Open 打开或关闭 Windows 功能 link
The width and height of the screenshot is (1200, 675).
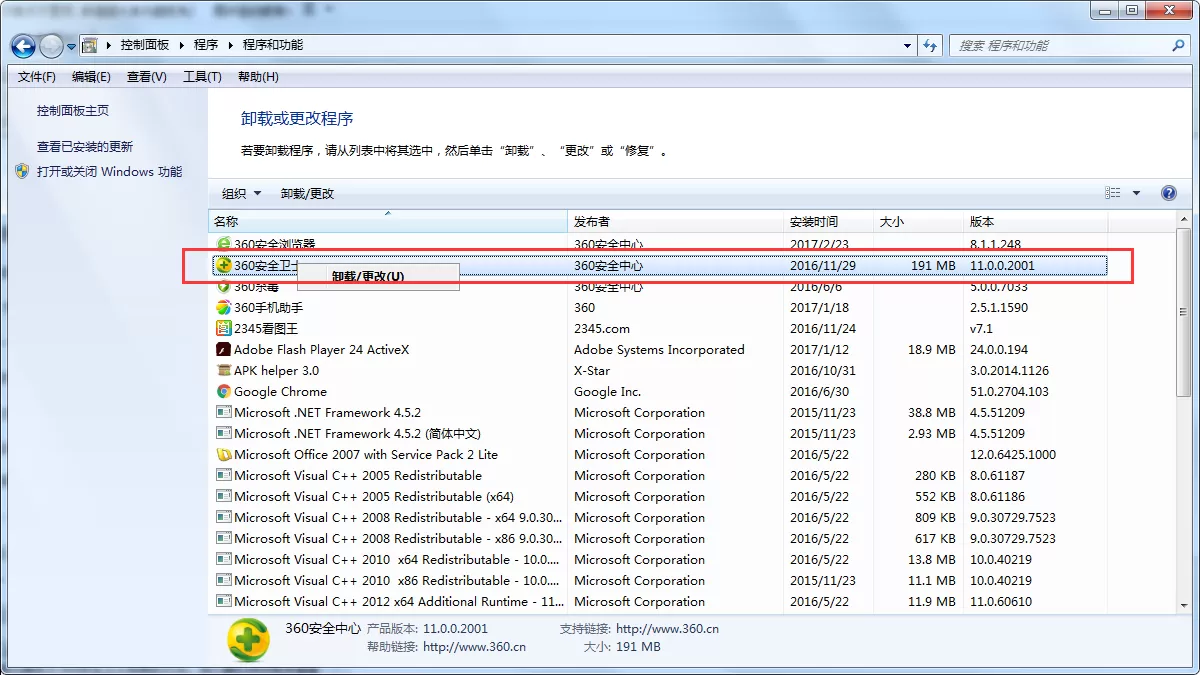(x=110, y=171)
